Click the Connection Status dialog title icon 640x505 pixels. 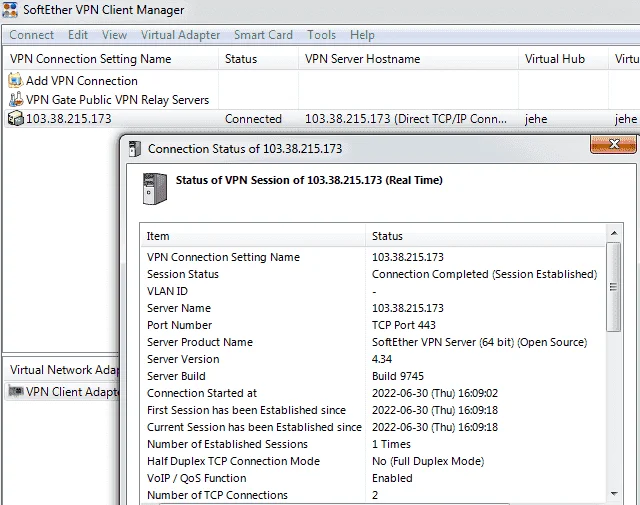(135, 149)
